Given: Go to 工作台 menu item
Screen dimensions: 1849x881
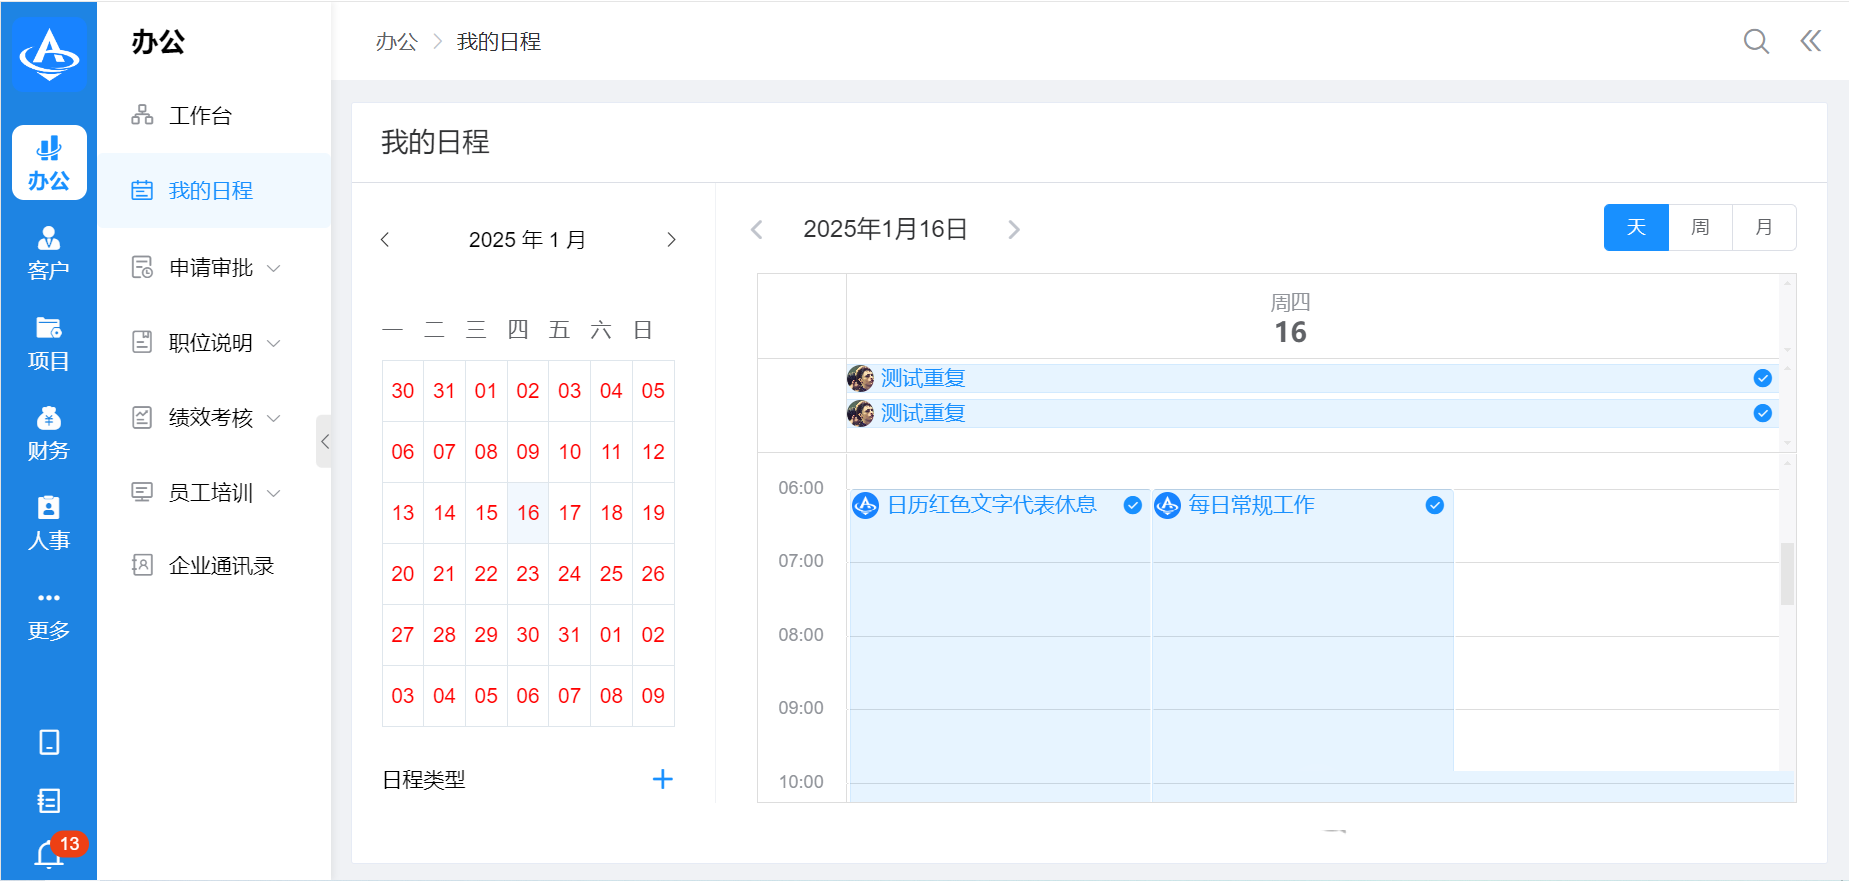Looking at the screenshot, I should [x=214, y=116].
